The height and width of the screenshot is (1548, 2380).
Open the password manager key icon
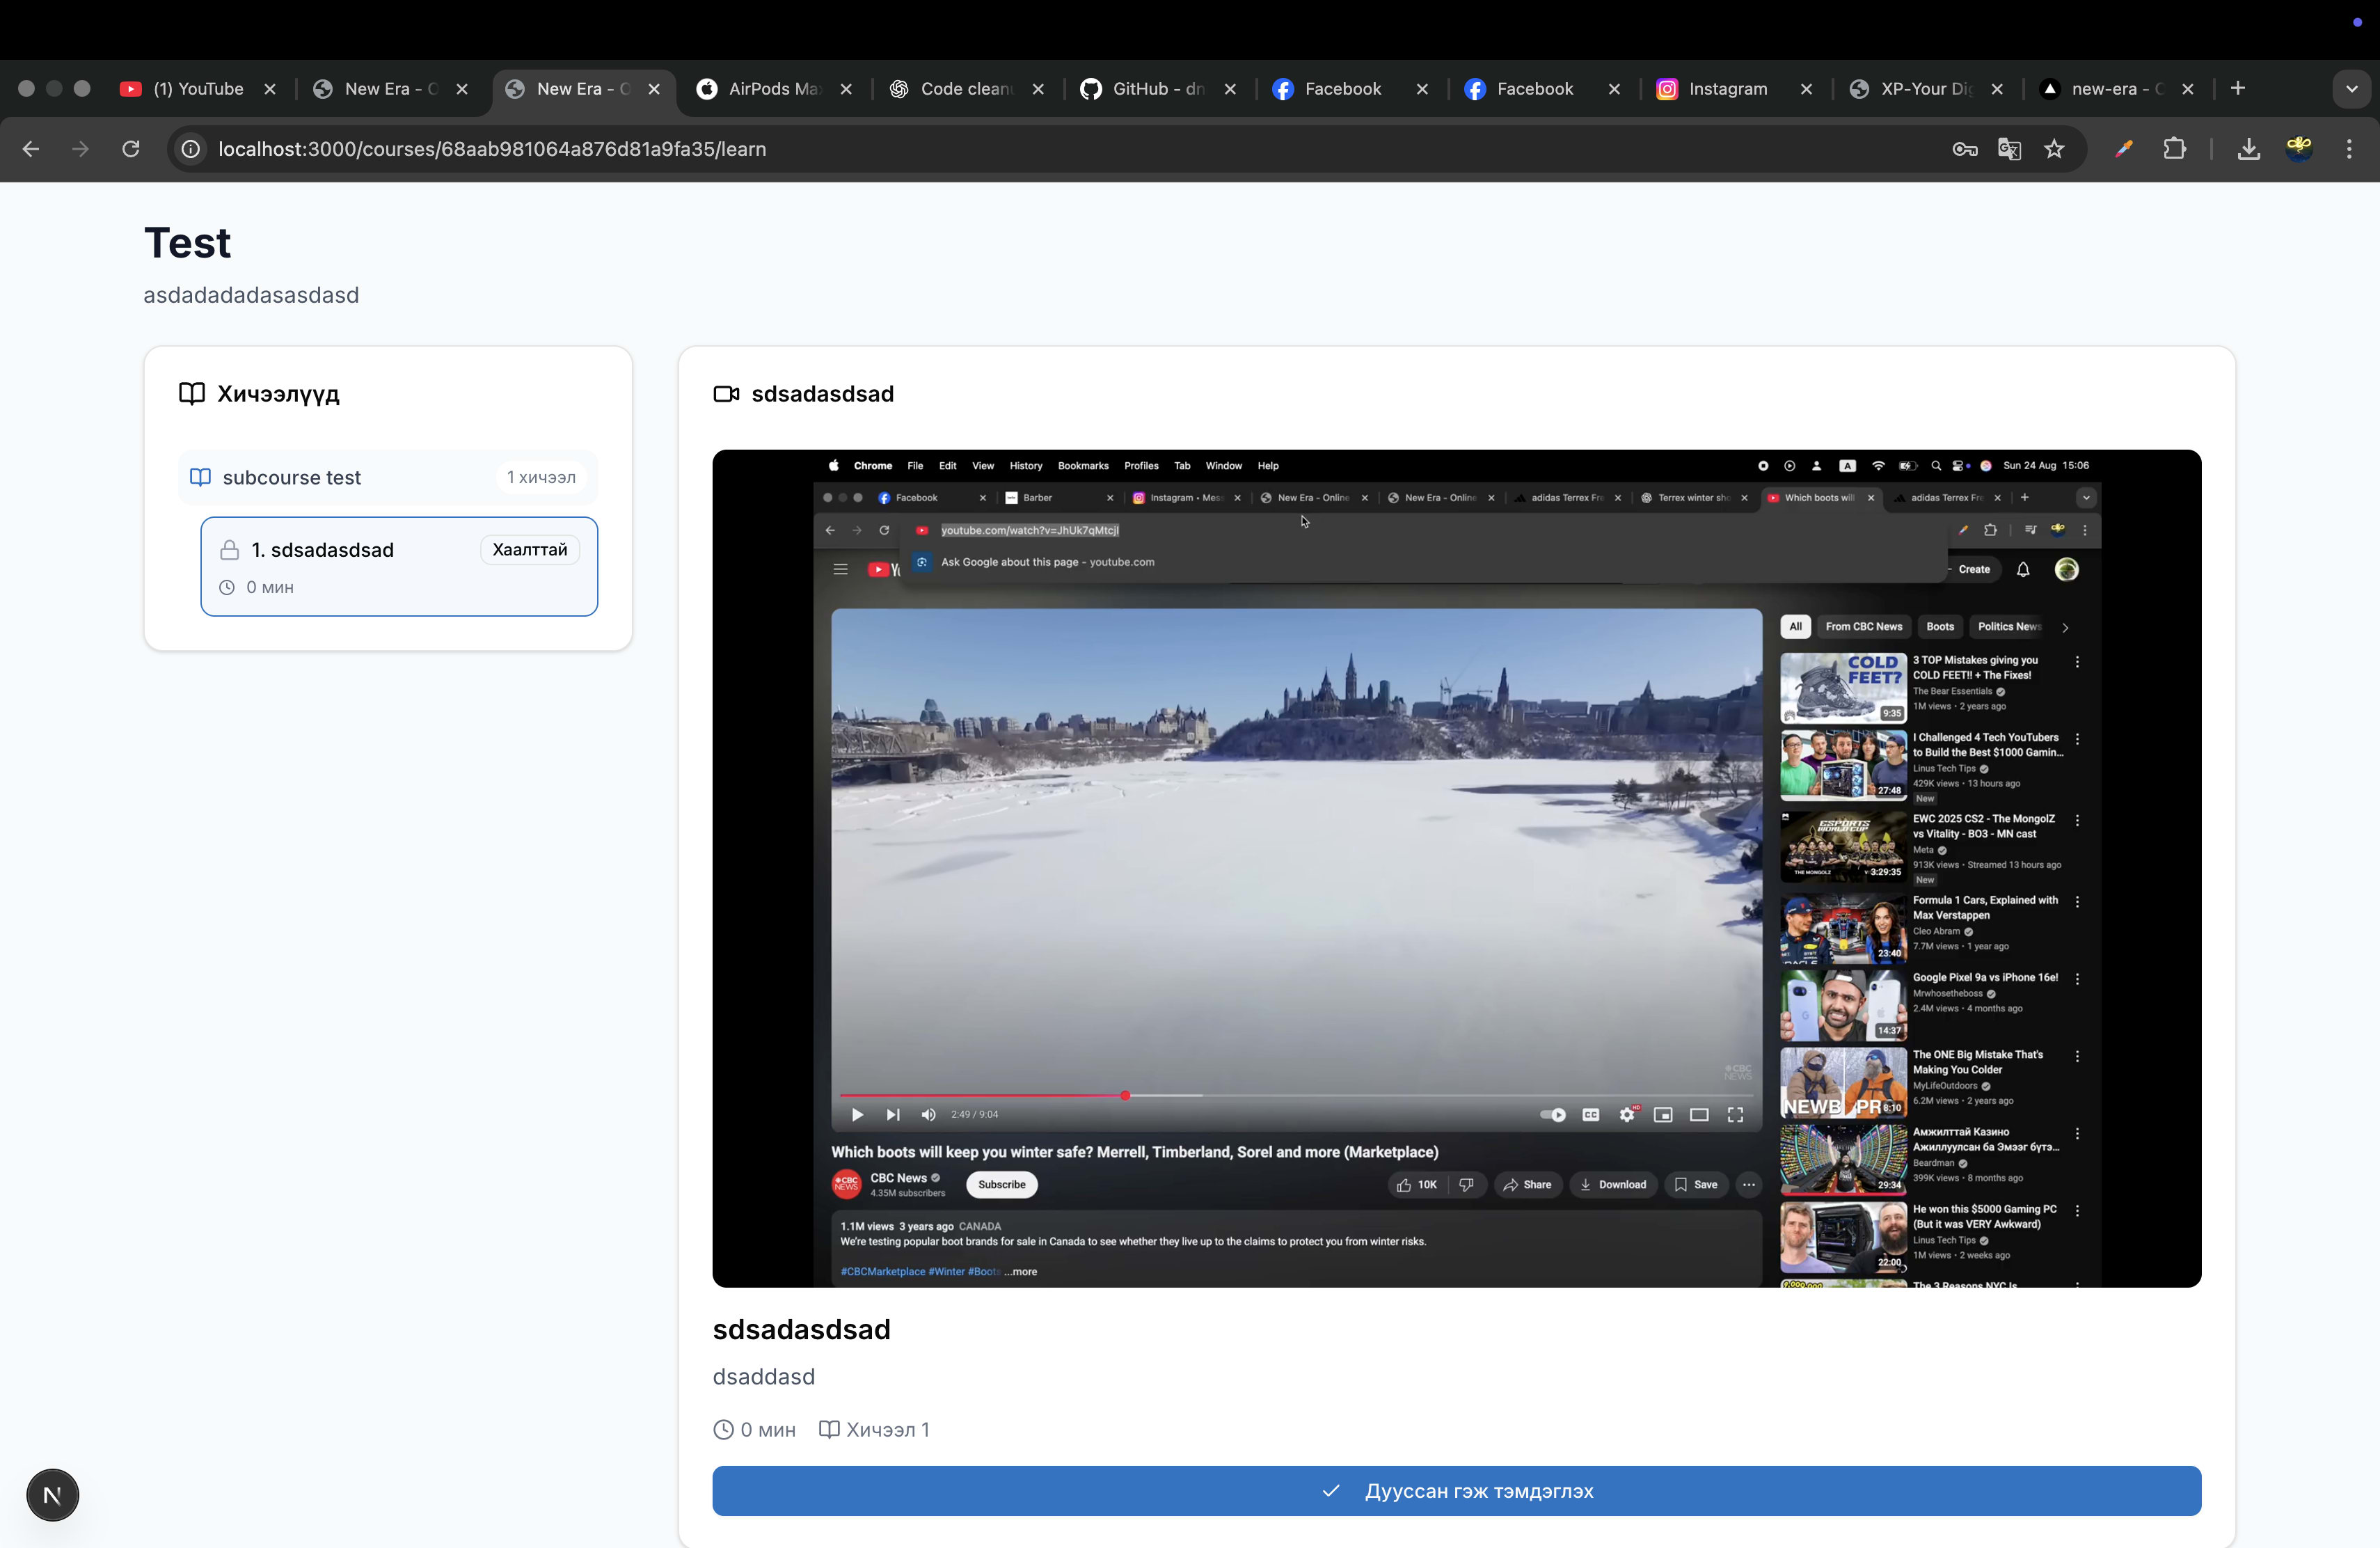coord(1964,149)
